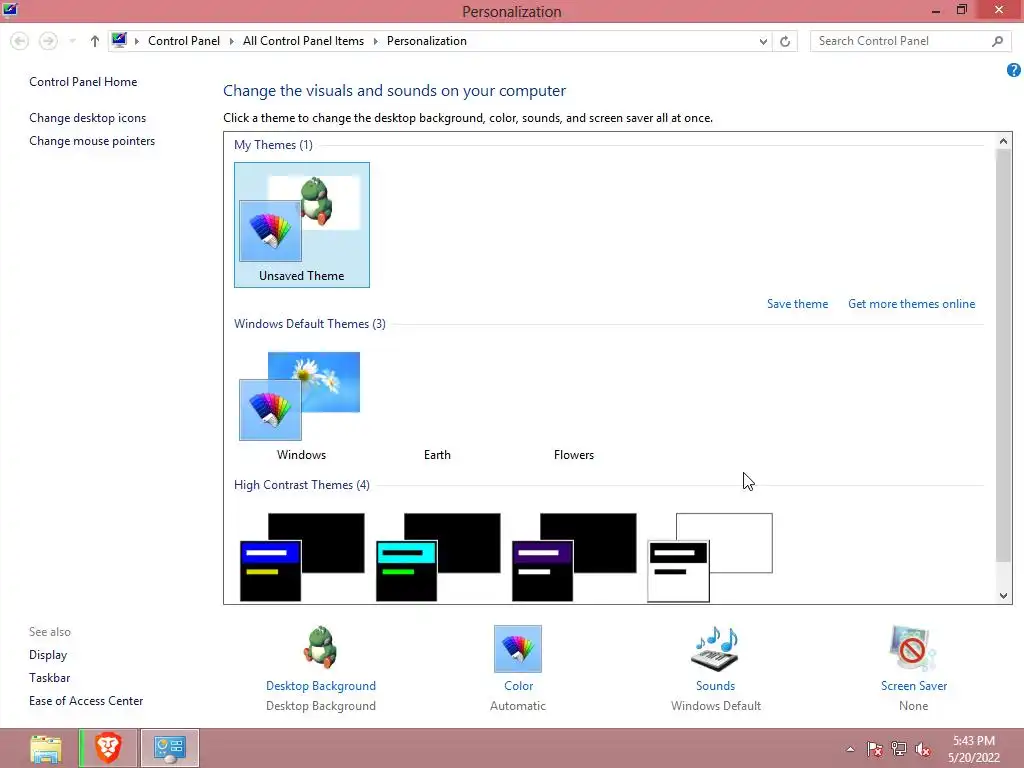The image size is (1024, 768).
Task: Click the Personalization breadcrumb
Action: click(x=426, y=40)
